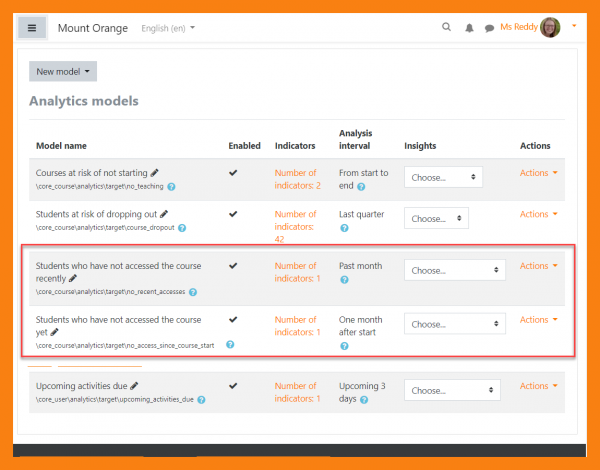Open the English (en) language menu
Viewport: 600px width, 470px height.
(x=168, y=28)
